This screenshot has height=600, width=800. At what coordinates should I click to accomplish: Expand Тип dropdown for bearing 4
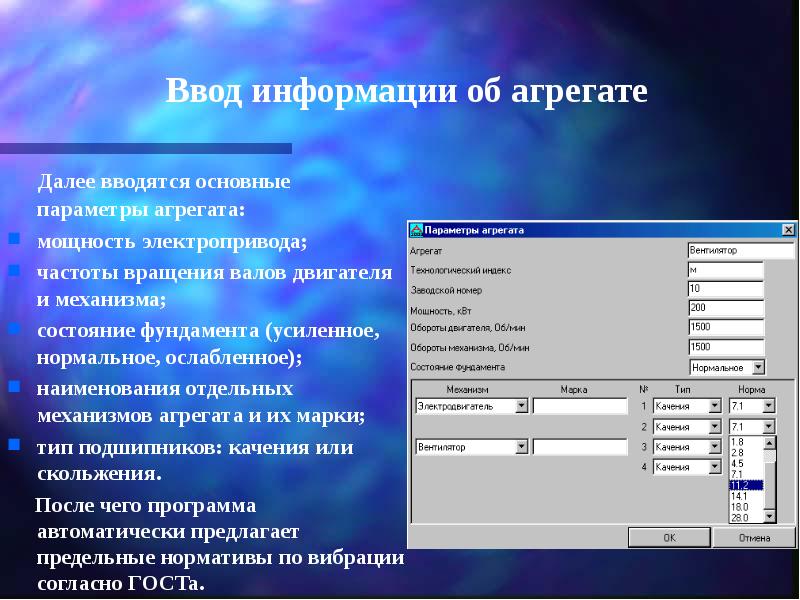point(714,467)
